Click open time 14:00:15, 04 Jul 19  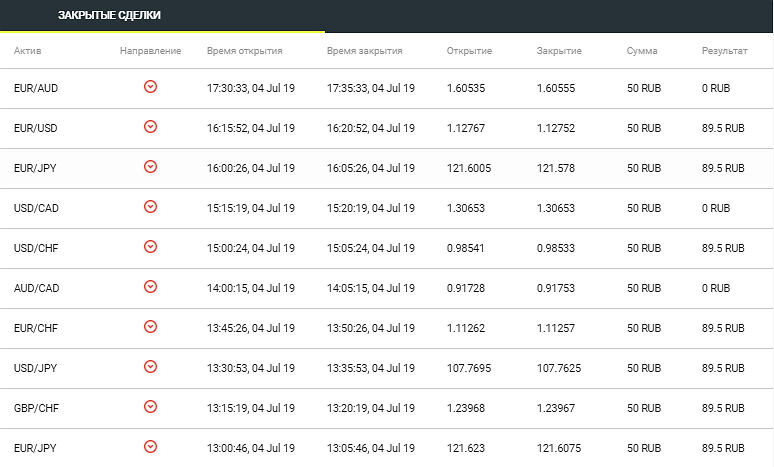(x=251, y=288)
